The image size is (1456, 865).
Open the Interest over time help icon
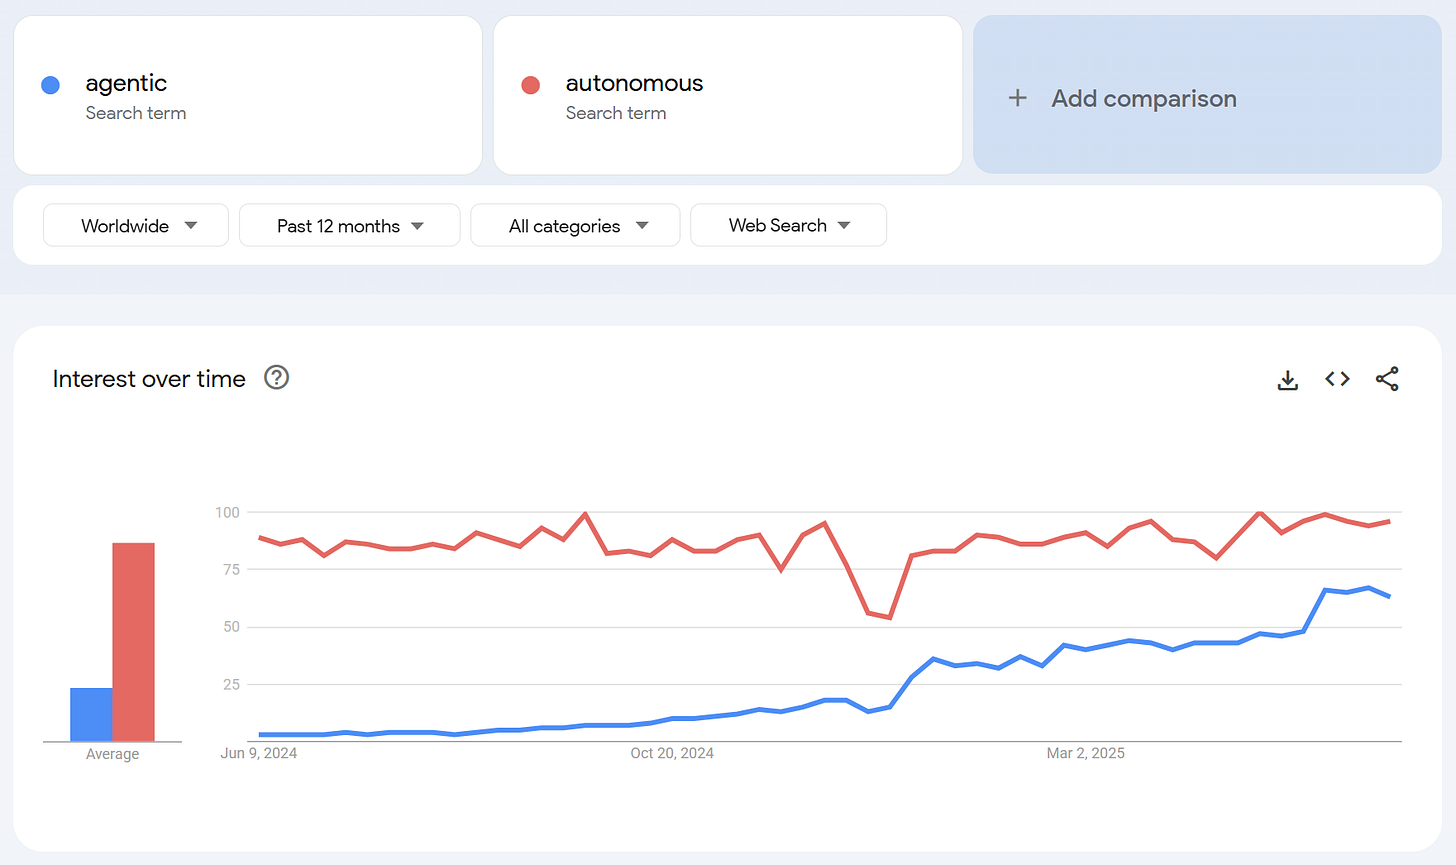click(x=276, y=377)
